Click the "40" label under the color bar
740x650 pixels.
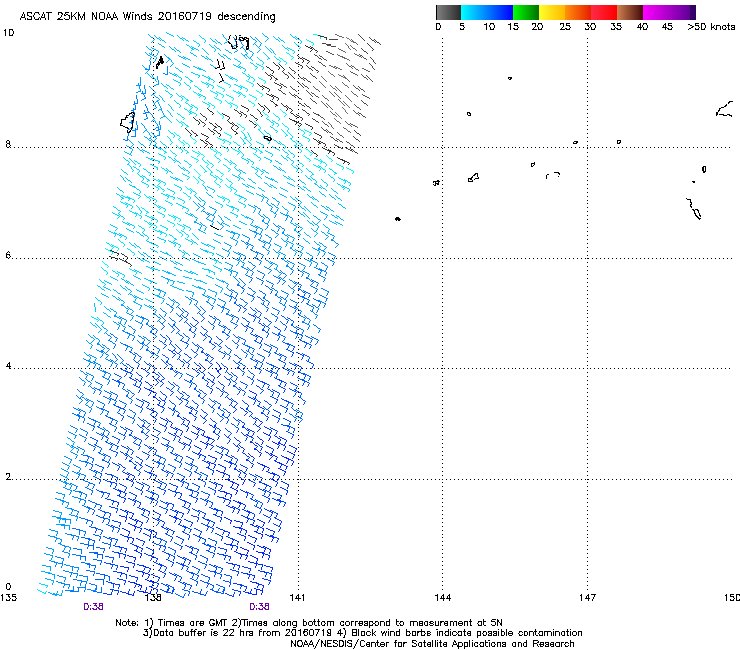pos(642,27)
